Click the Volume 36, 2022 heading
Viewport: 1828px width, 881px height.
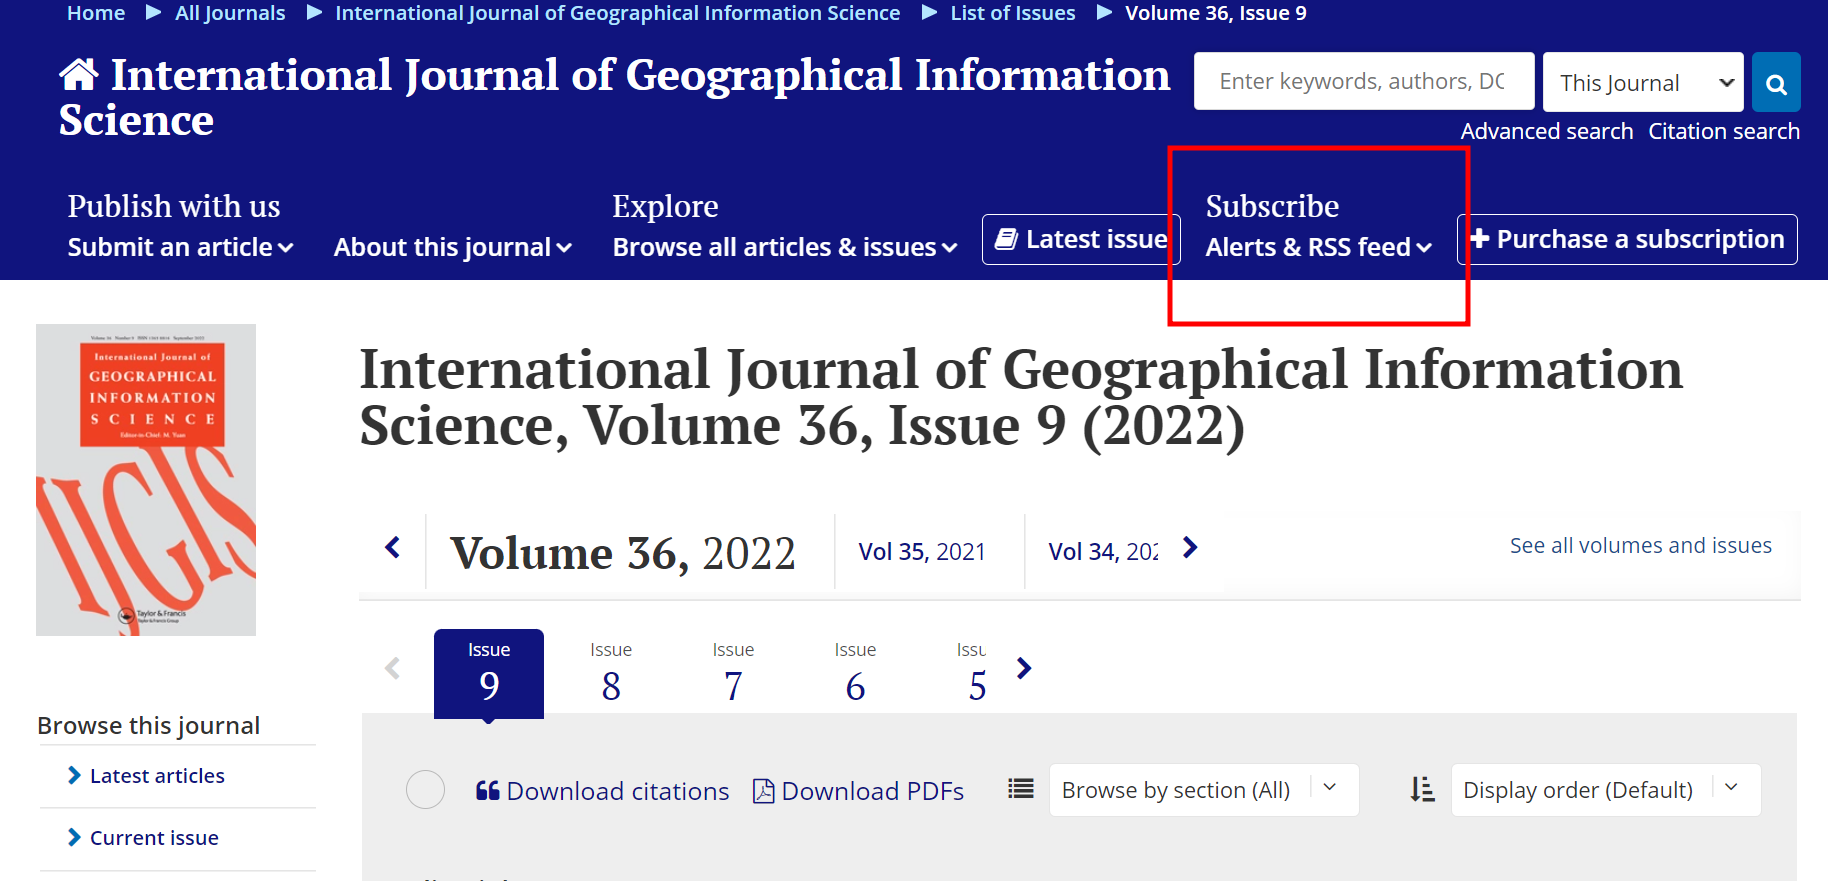(x=623, y=553)
